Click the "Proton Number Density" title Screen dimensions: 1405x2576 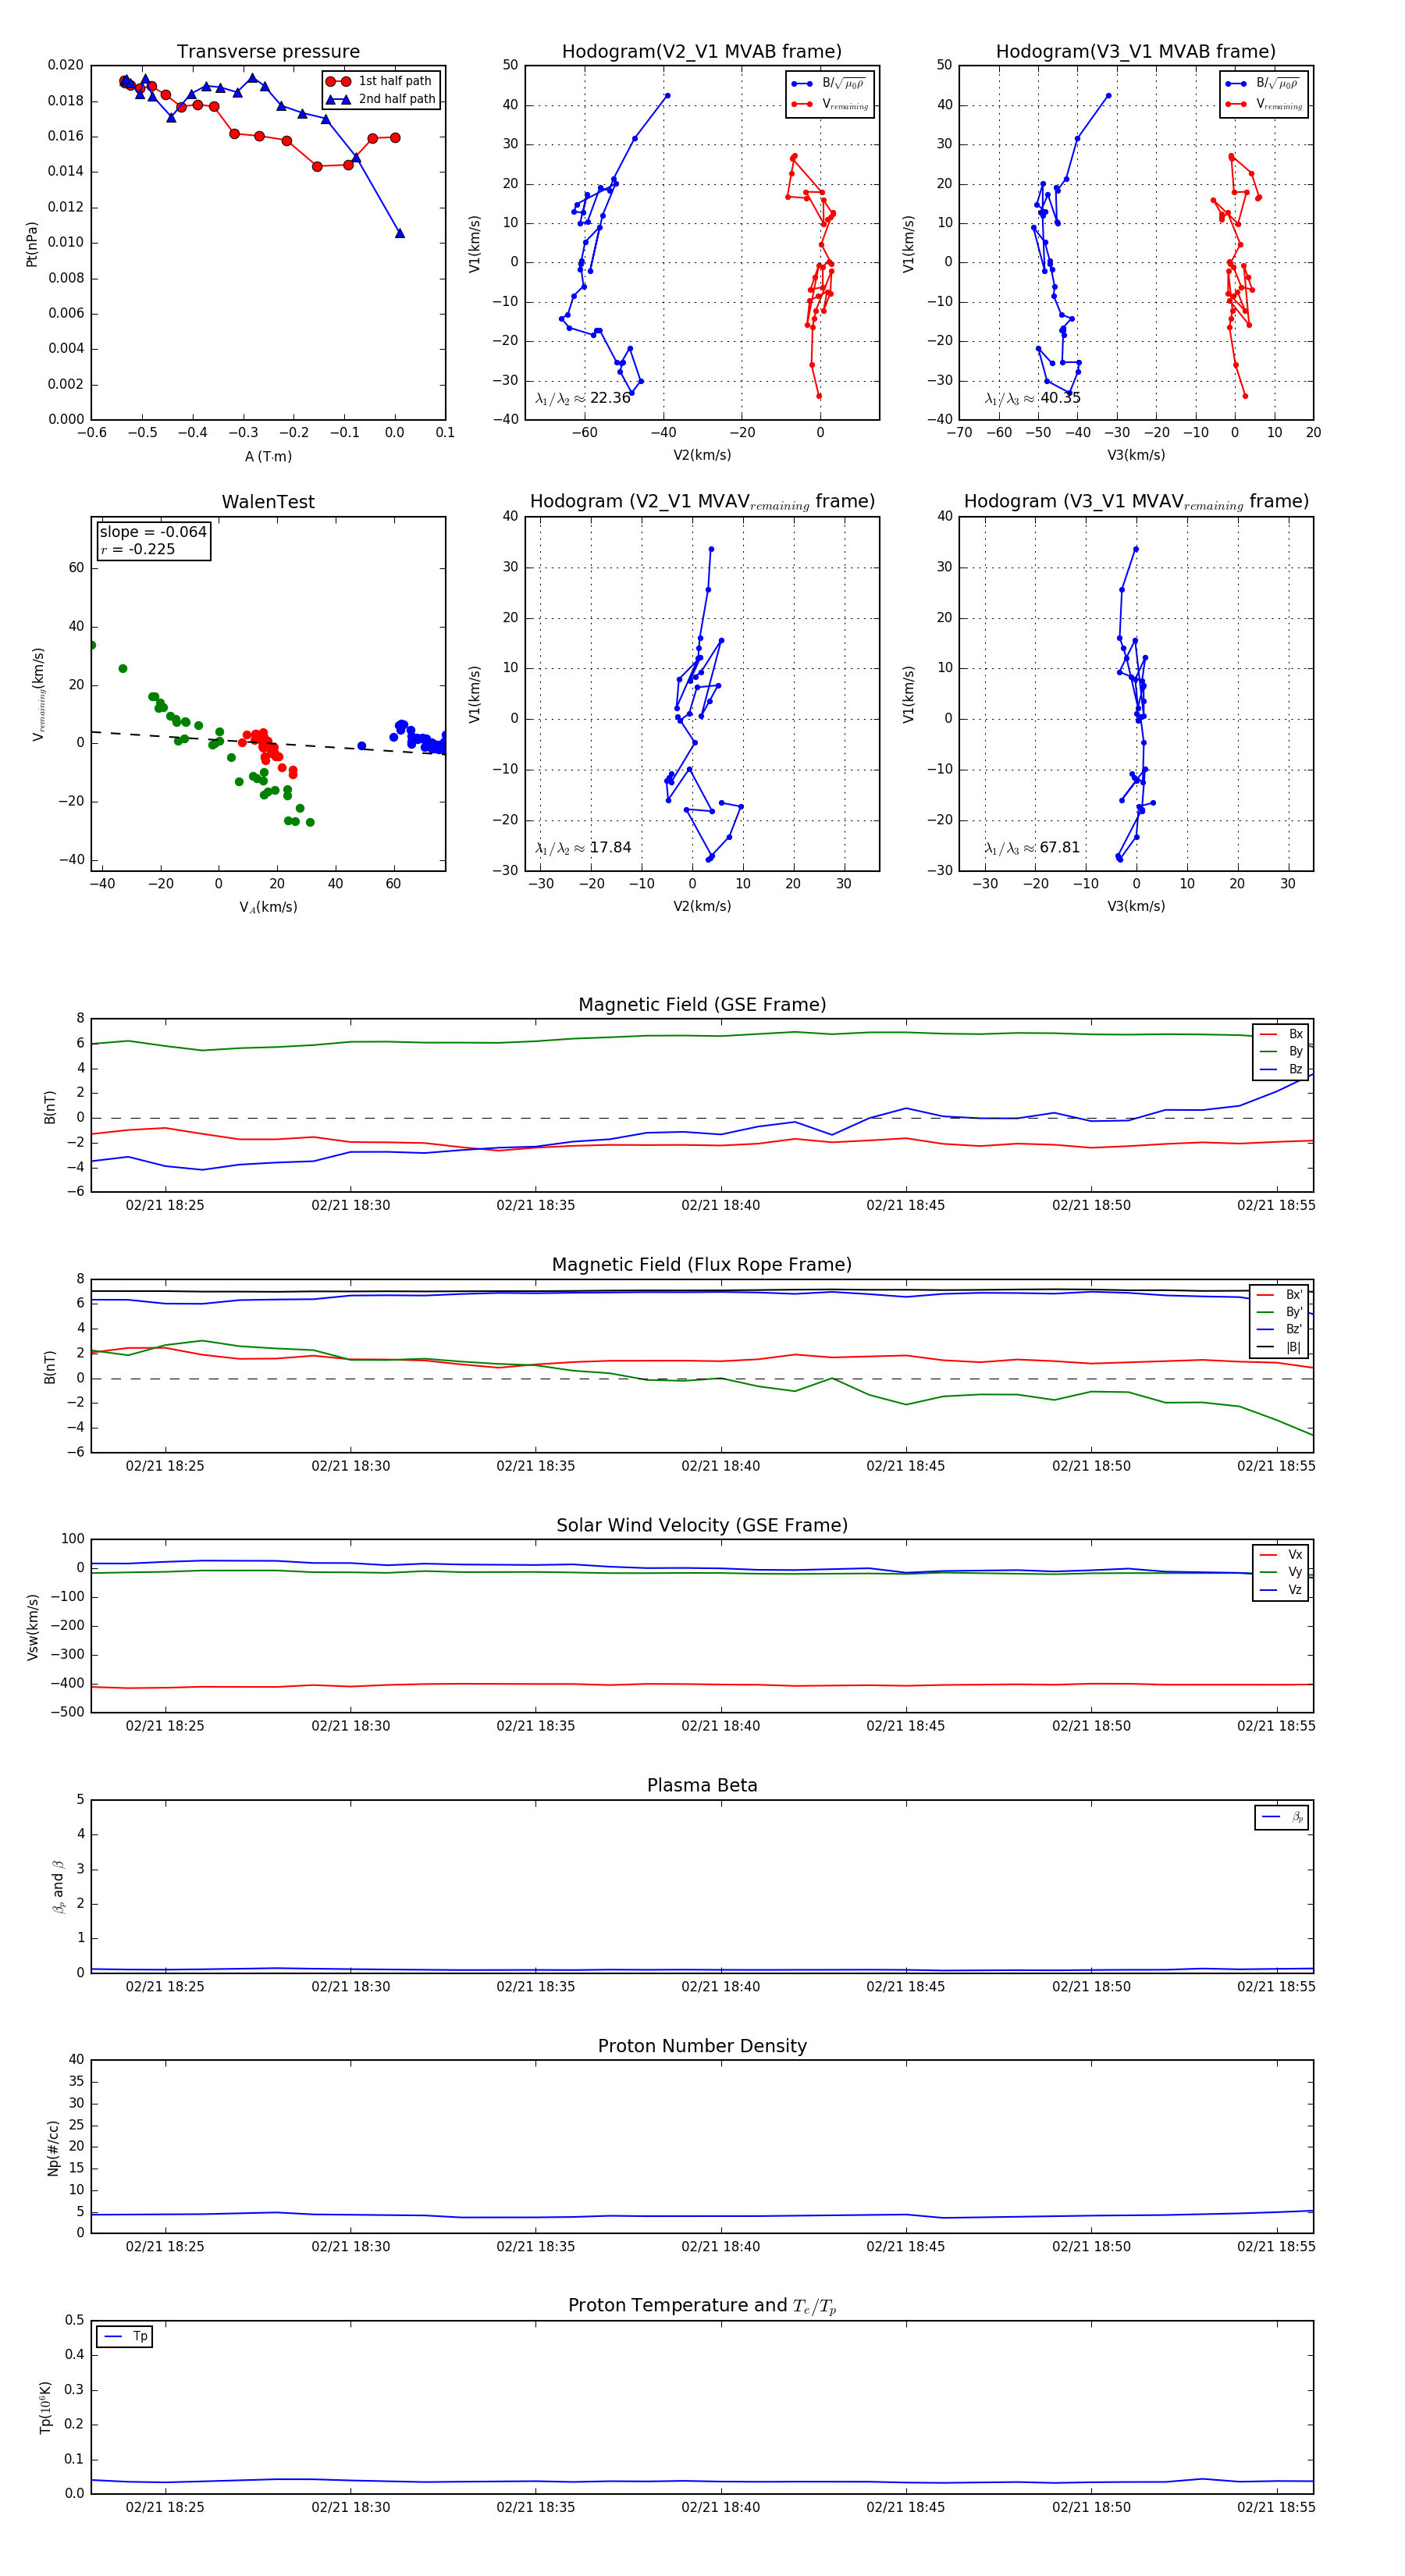point(702,2046)
